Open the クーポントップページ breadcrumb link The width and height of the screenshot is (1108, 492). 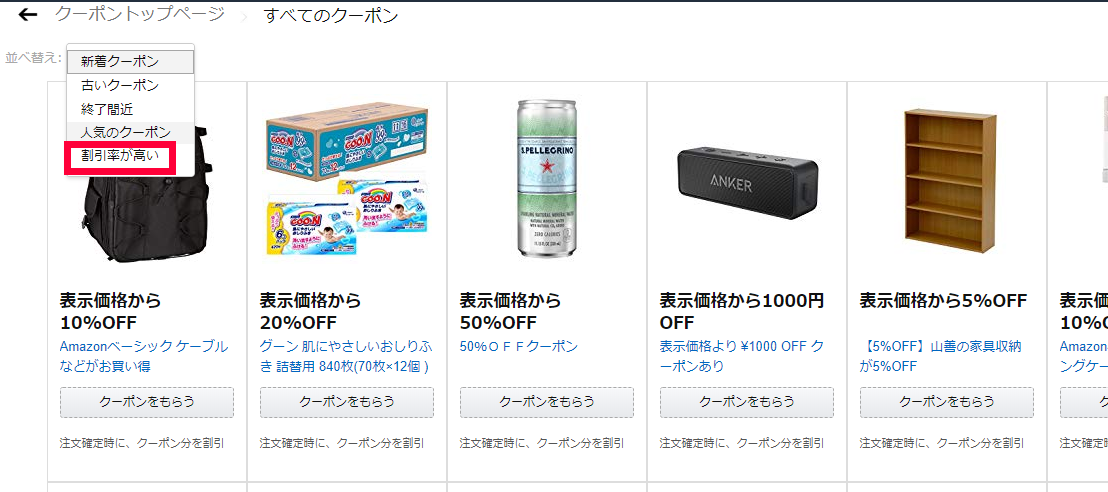coord(140,13)
